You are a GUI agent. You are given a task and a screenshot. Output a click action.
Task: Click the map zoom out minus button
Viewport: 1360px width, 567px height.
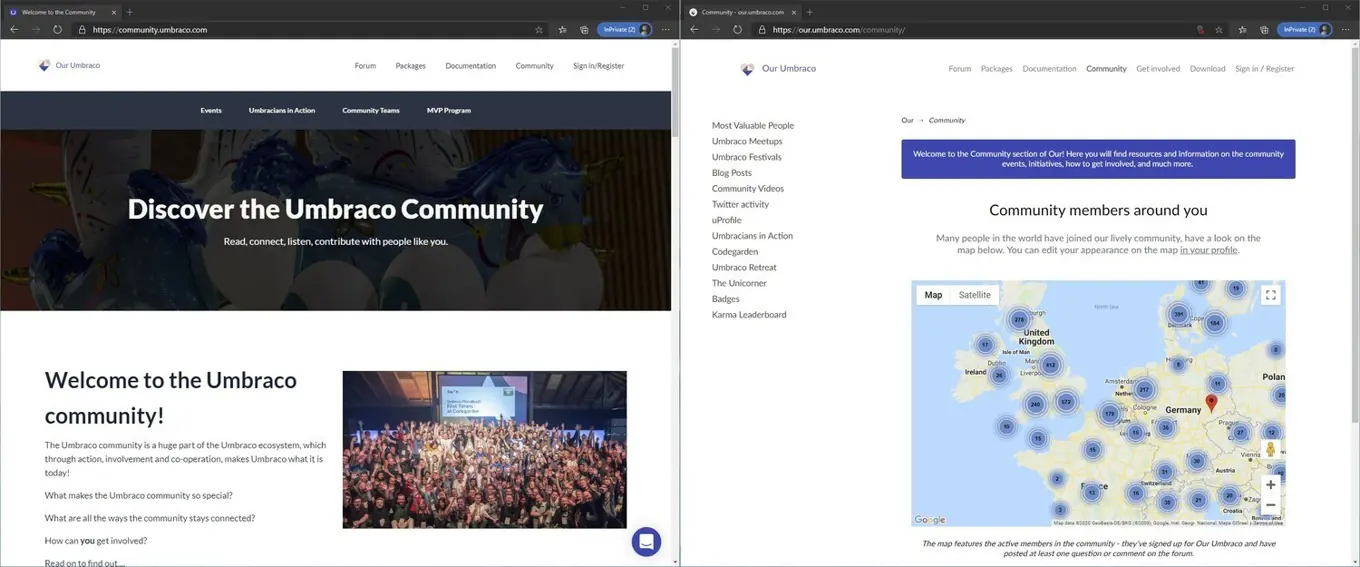tap(1270, 505)
